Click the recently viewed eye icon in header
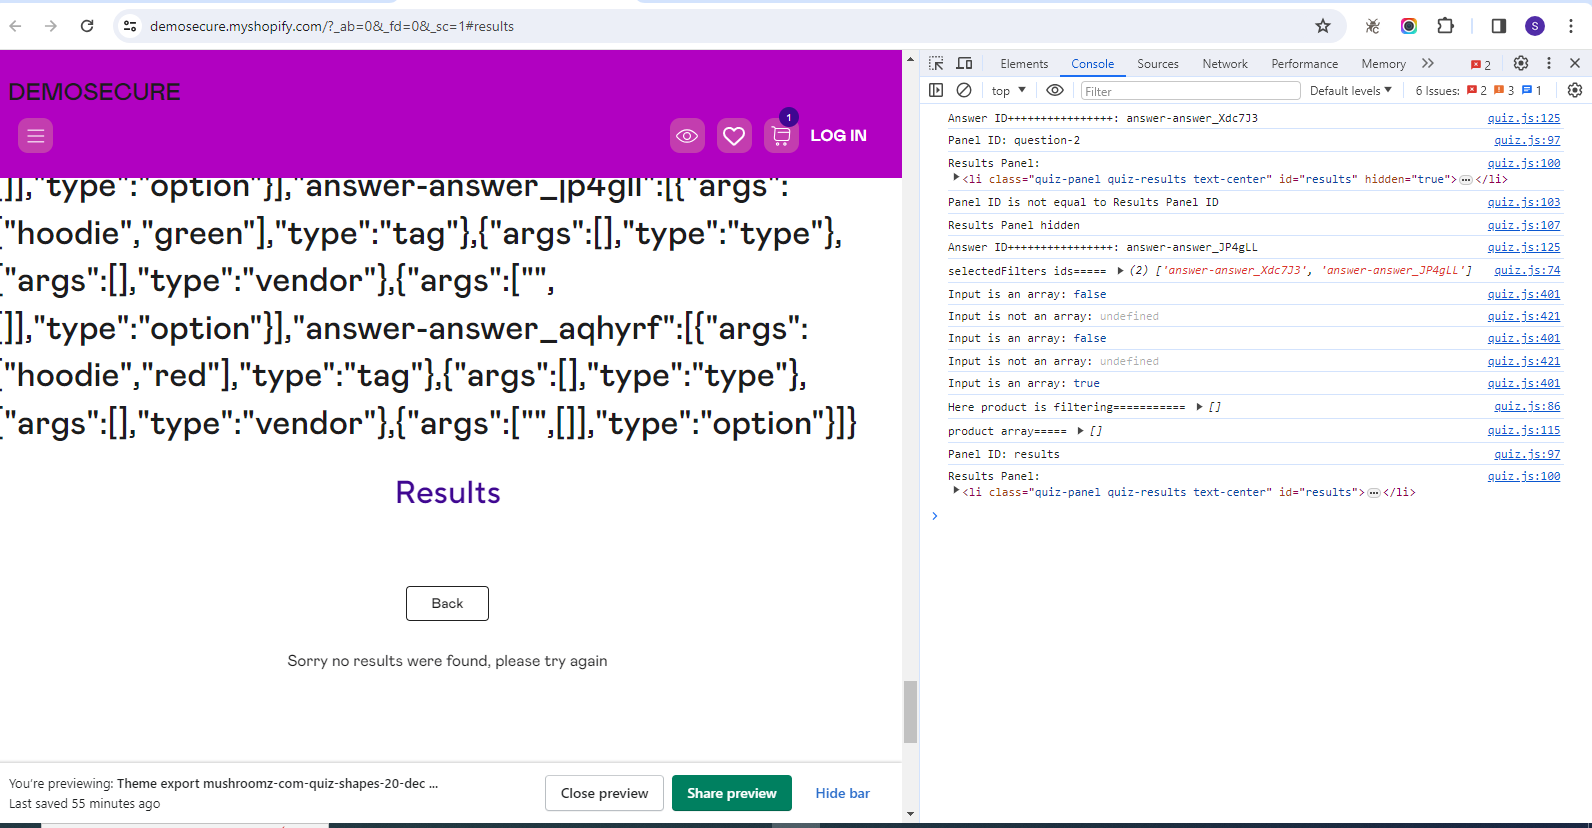Image resolution: width=1592 pixels, height=828 pixels. [x=687, y=135]
